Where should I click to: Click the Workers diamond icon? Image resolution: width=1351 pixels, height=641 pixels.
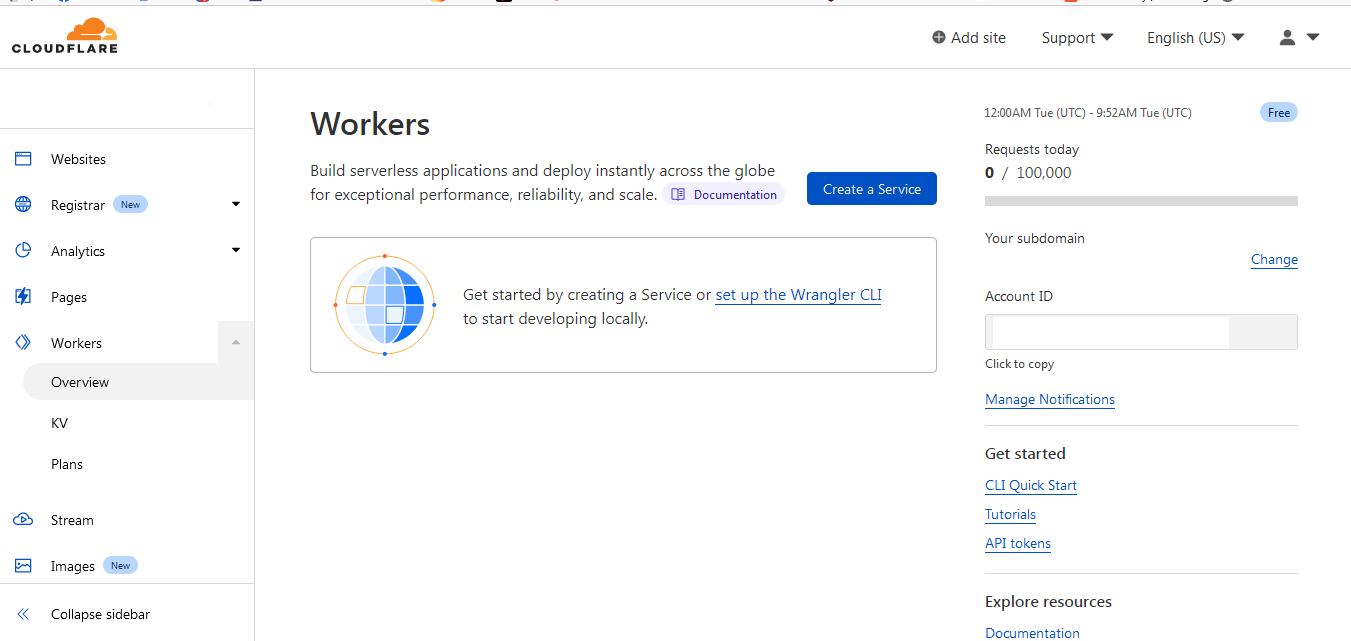(23, 343)
